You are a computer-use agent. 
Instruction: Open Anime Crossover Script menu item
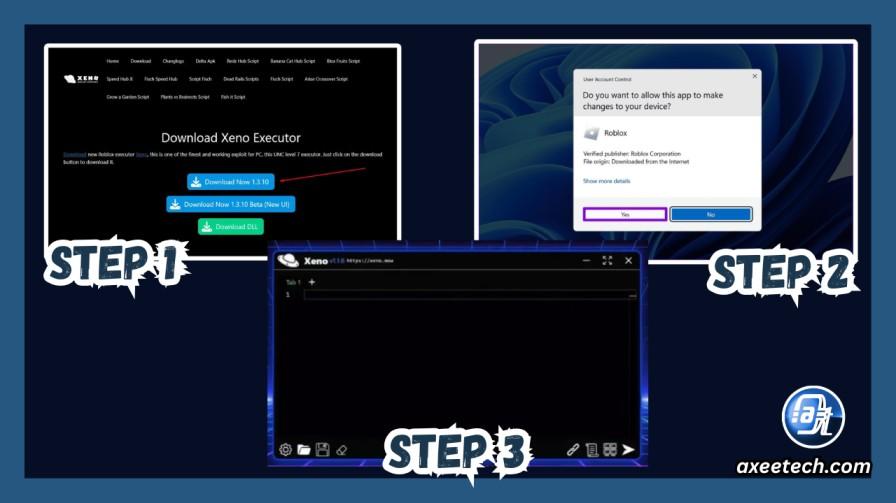pos(326,79)
